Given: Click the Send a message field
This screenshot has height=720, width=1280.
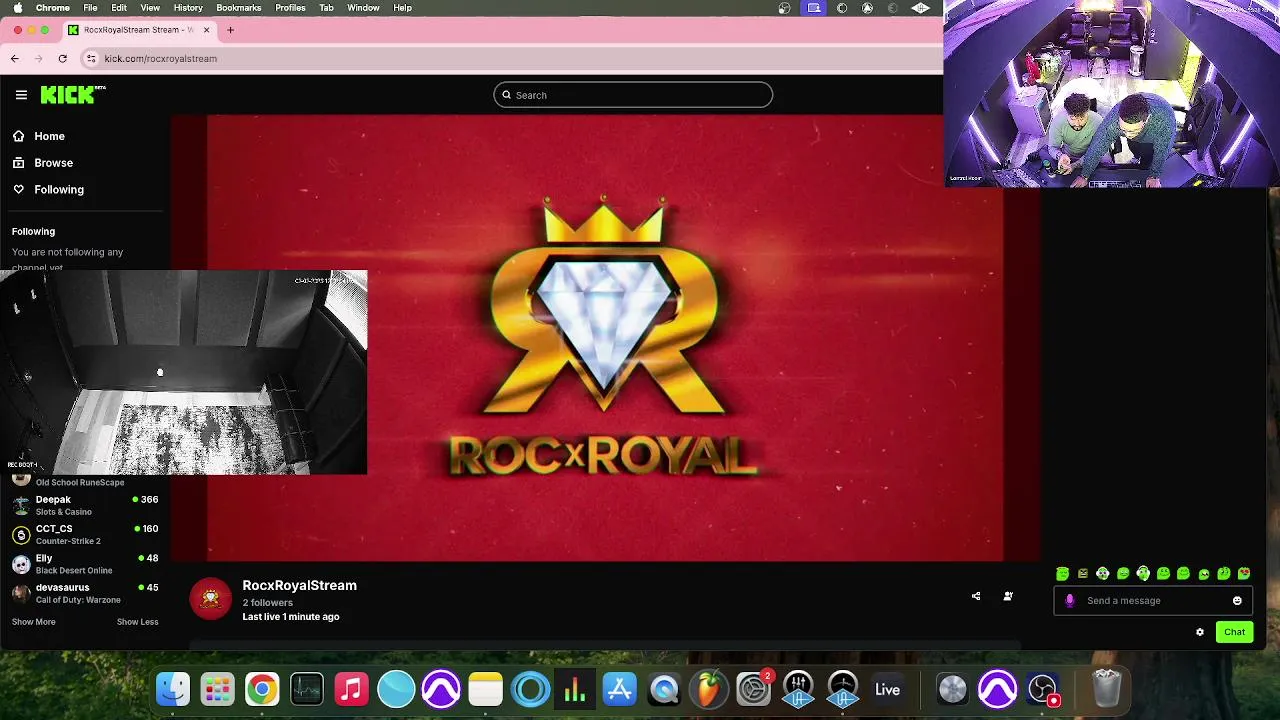Looking at the screenshot, I should click(x=1152, y=601).
